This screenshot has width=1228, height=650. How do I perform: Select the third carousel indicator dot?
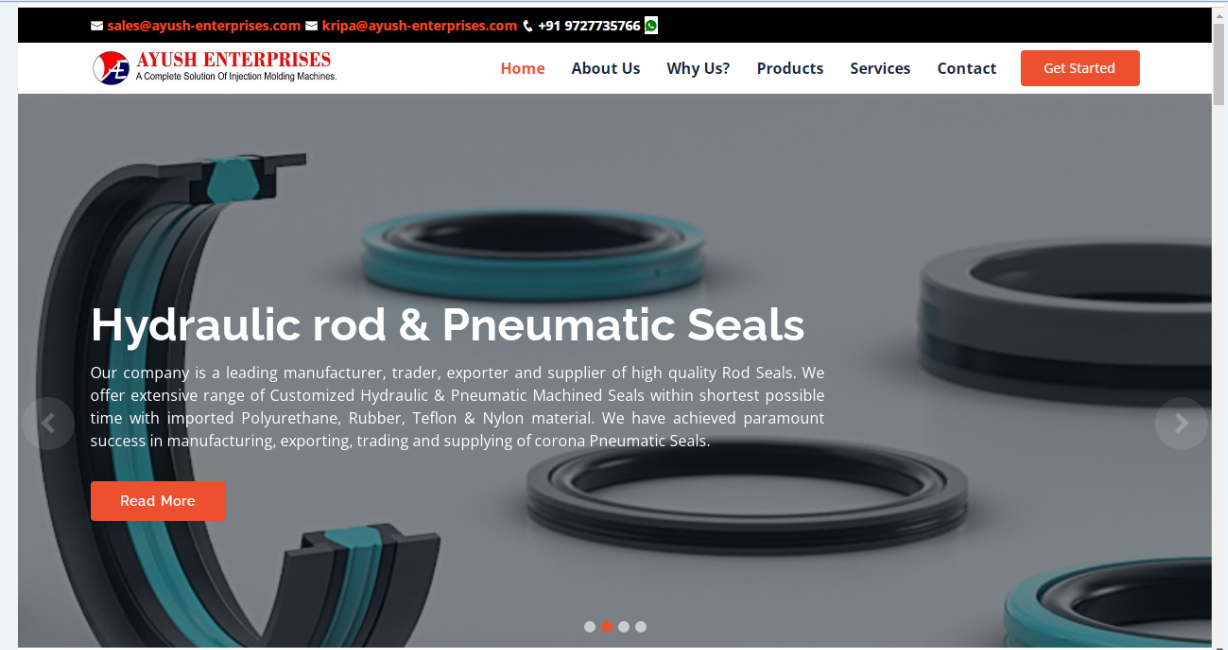click(x=624, y=627)
